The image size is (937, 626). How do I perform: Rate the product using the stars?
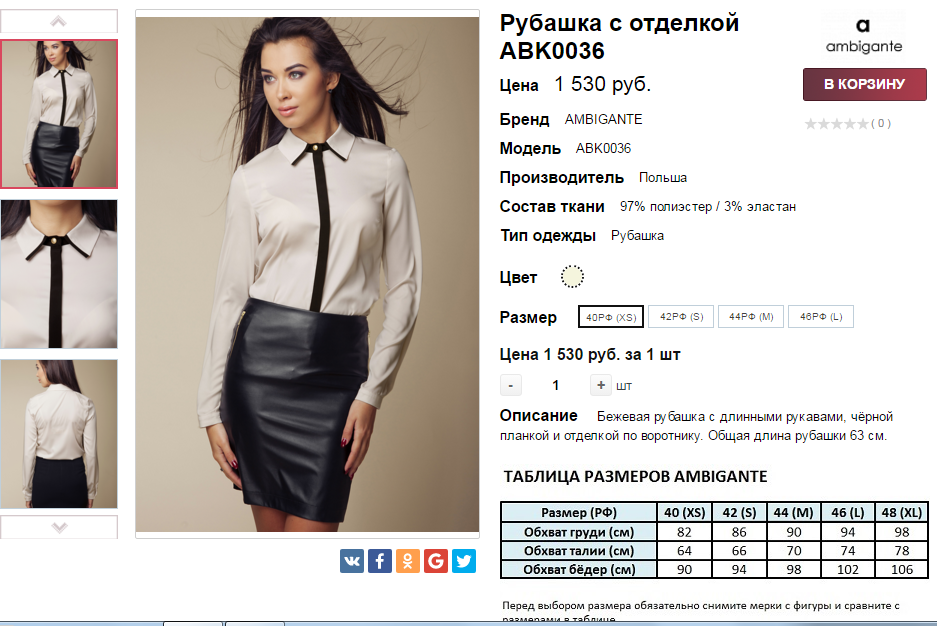point(836,124)
